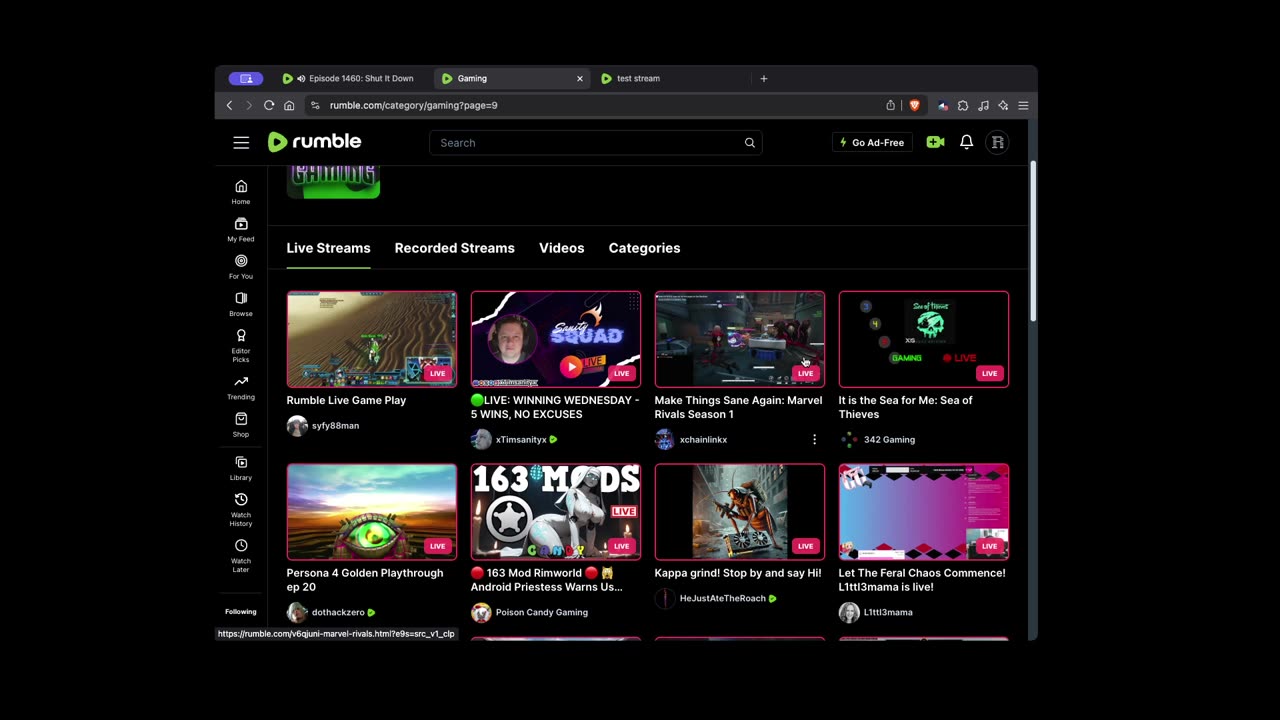Click browser forward arrow
Viewport: 1280px width, 720px height.
pos(249,105)
